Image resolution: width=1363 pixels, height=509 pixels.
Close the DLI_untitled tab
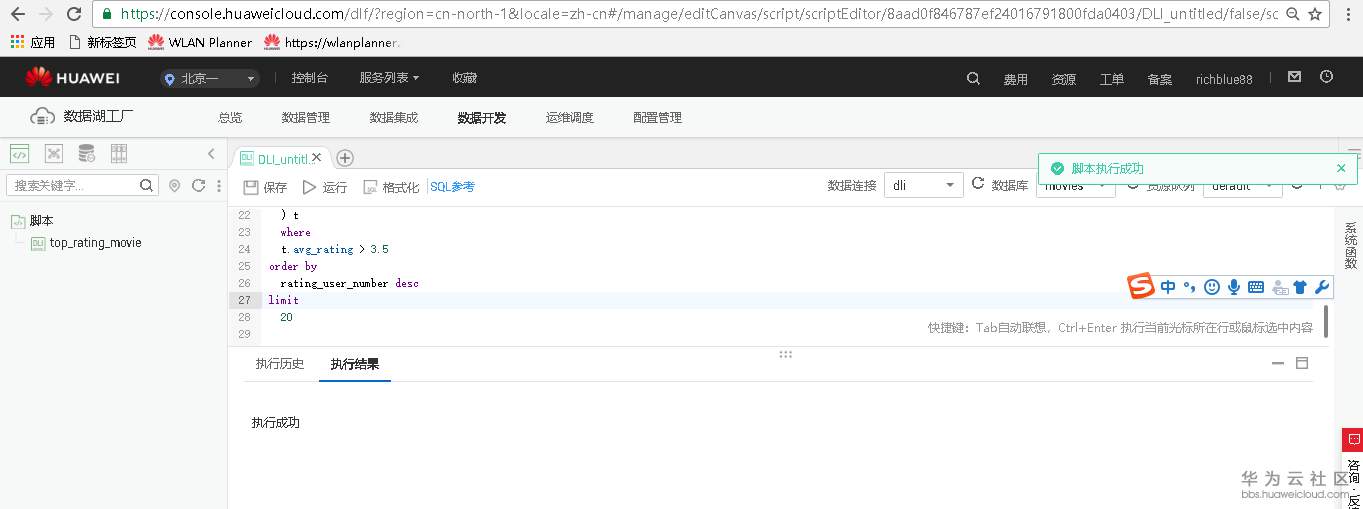point(317,158)
